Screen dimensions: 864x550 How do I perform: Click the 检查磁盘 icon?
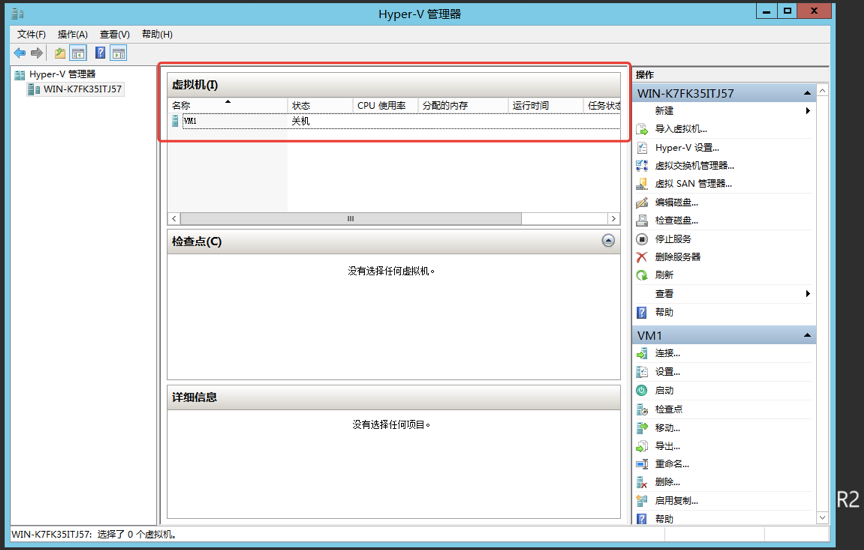pyautogui.click(x=642, y=220)
